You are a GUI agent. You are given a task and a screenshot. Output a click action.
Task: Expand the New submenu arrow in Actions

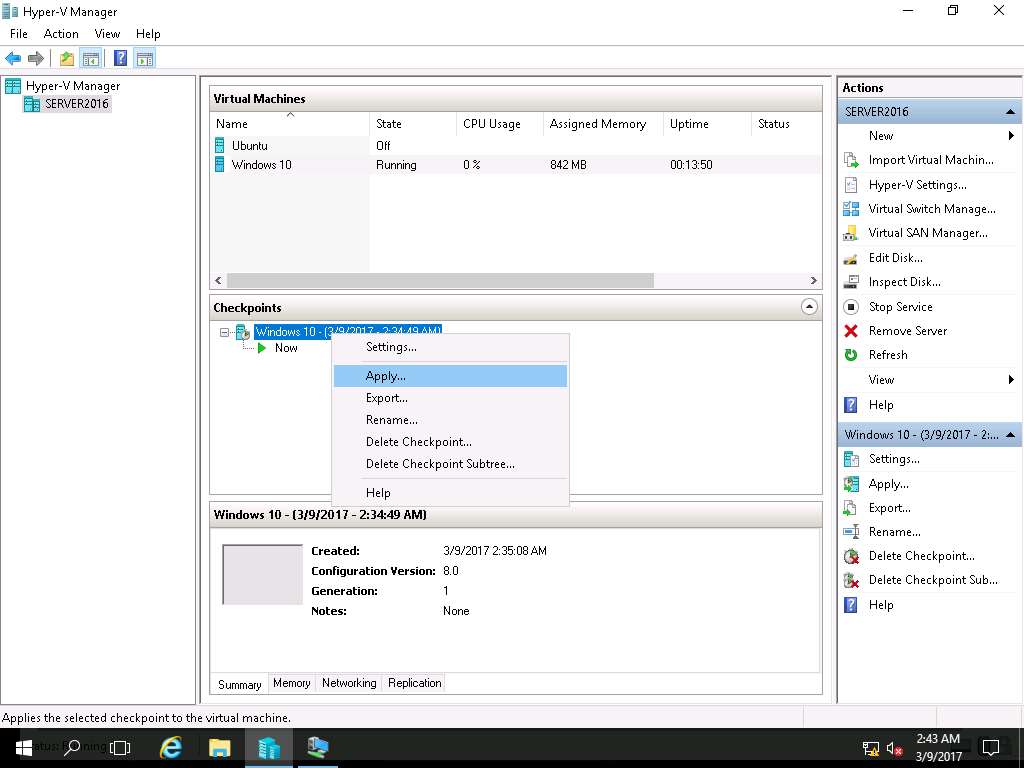[x=1011, y=136]
